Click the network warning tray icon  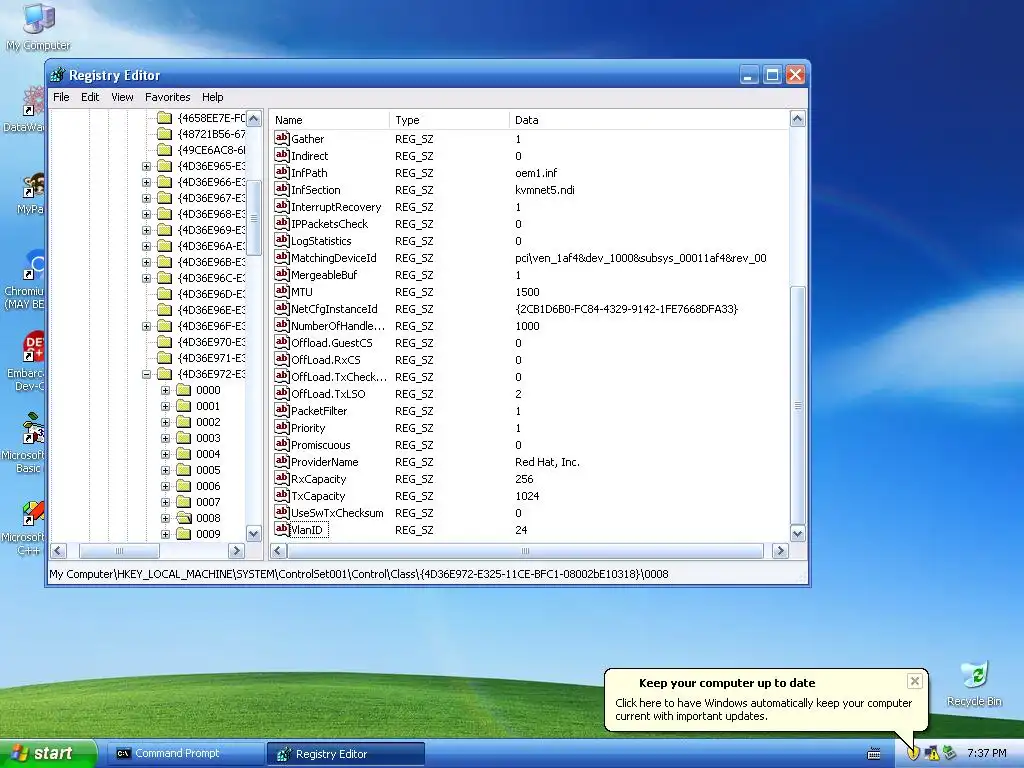coord(932,753)
